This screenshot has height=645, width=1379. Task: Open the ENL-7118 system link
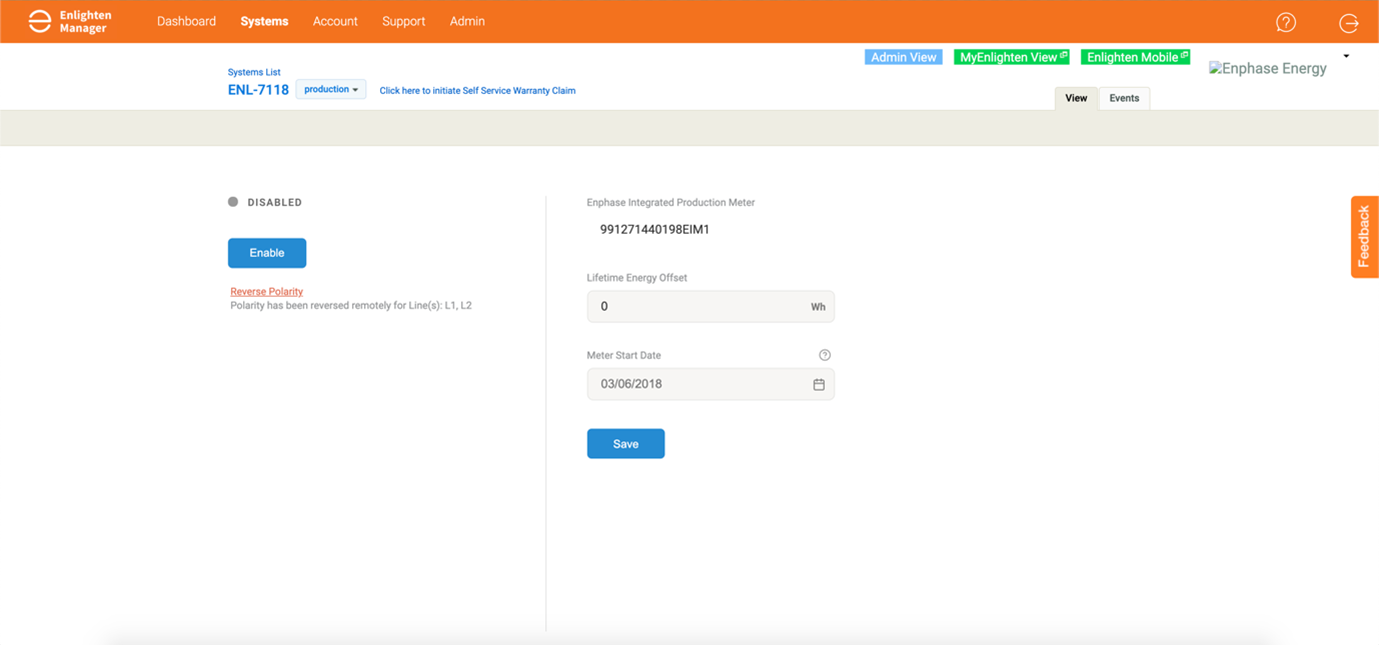(258, 90)
